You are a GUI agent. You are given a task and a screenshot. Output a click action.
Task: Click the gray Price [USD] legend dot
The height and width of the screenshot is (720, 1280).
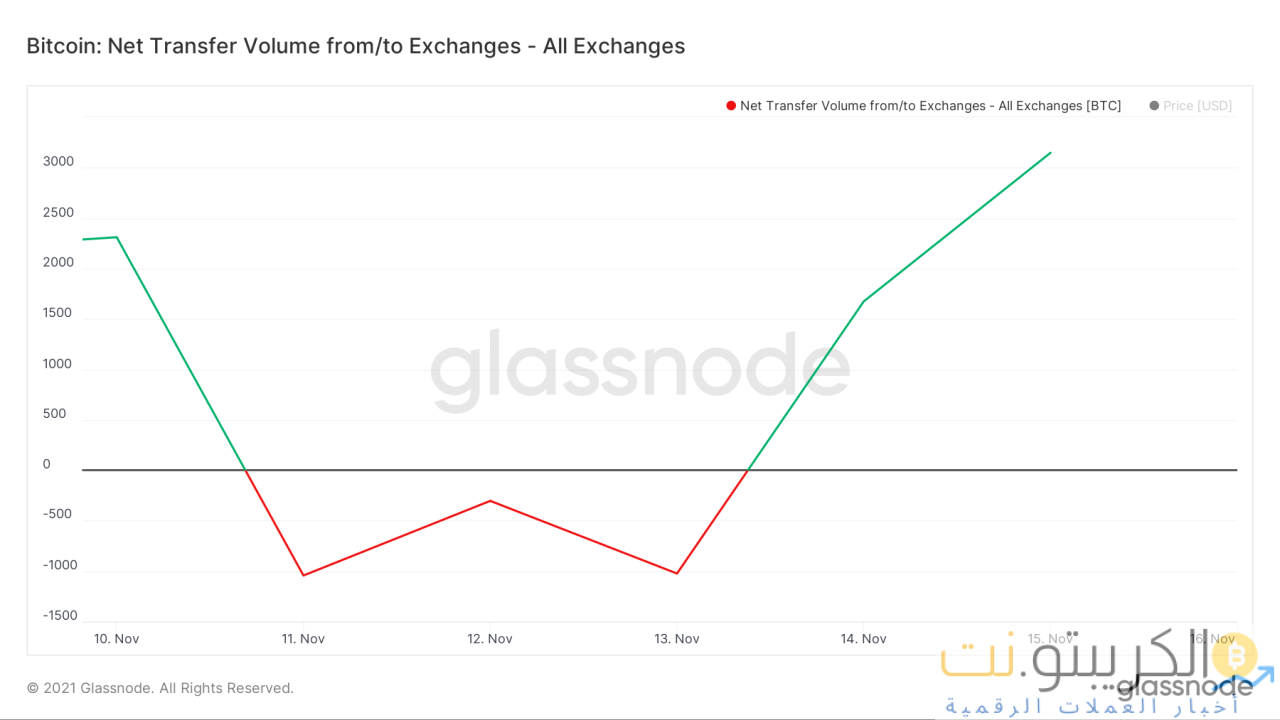tap(1155, 106)
